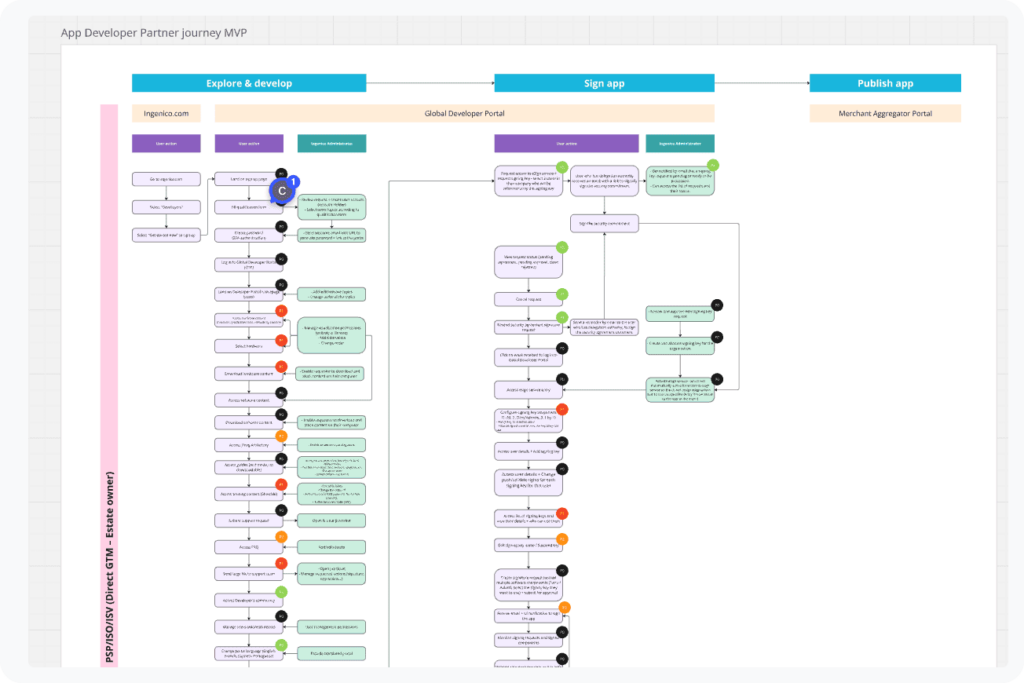The width and height of the screenshot is (1024, 683).
Task: Select the "Go to ingenico.com" flowchart node
Action: pyautogui.click(x=166, y=179)
